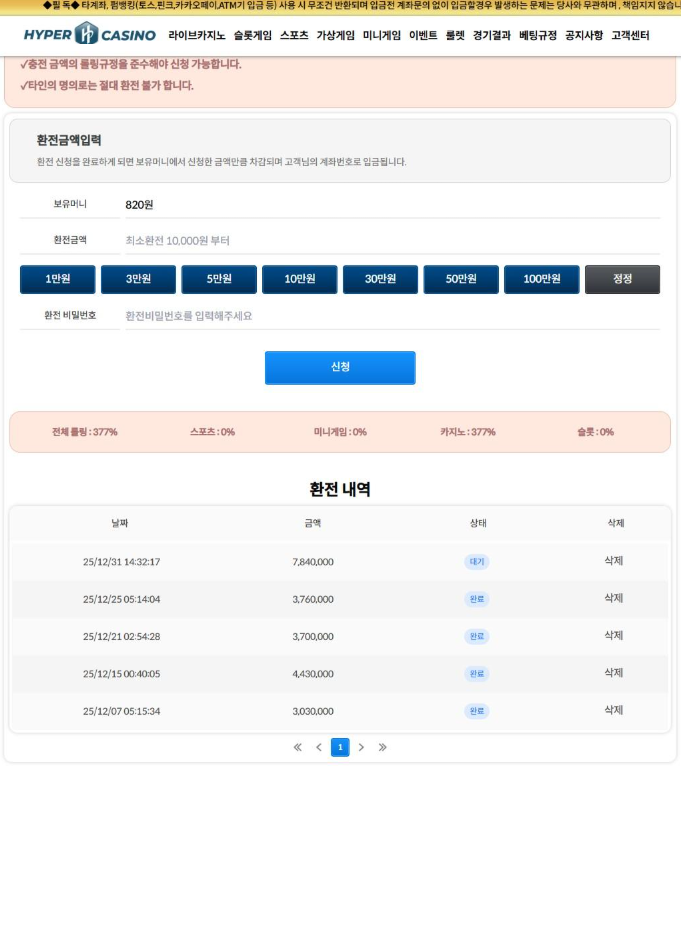The height and width of the screenshot is (949, 681).
Task: Open 라이브카지노 menu
Action: [196, 35]
